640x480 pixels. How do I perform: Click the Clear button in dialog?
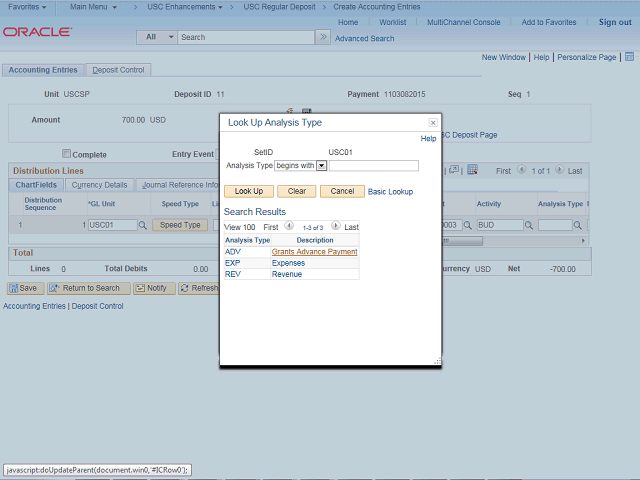pos(297,191)
